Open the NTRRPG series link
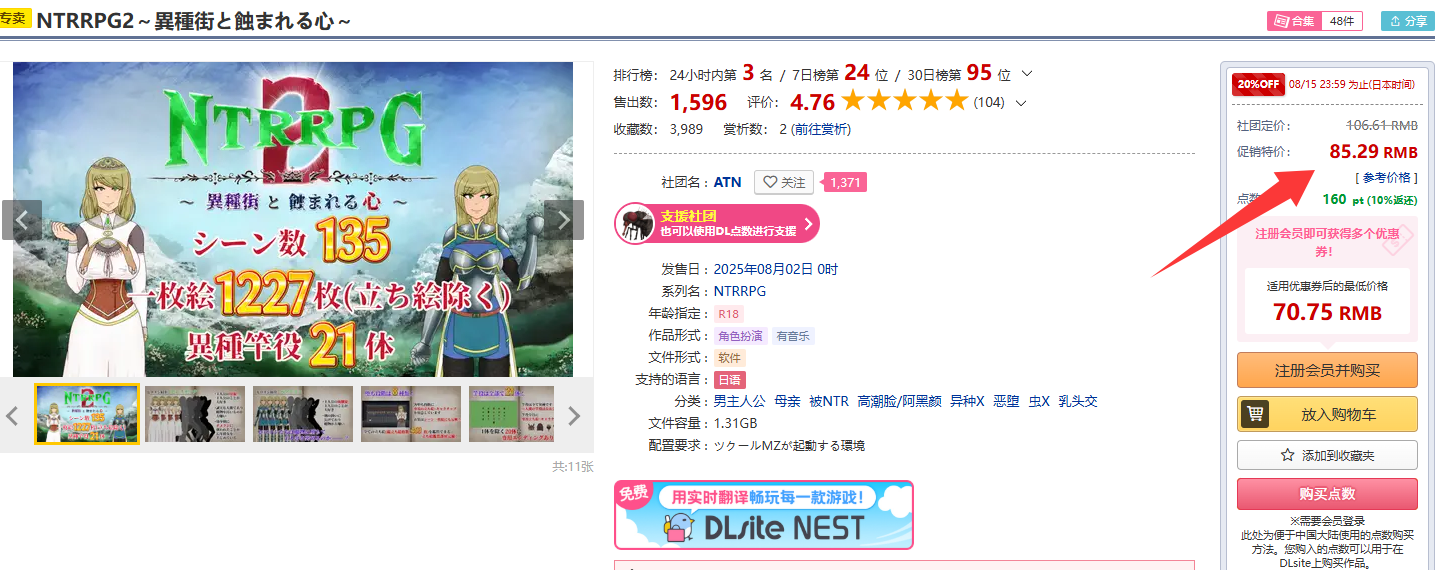The width and height of the screenshot is (1450, 570). [739, 291]
